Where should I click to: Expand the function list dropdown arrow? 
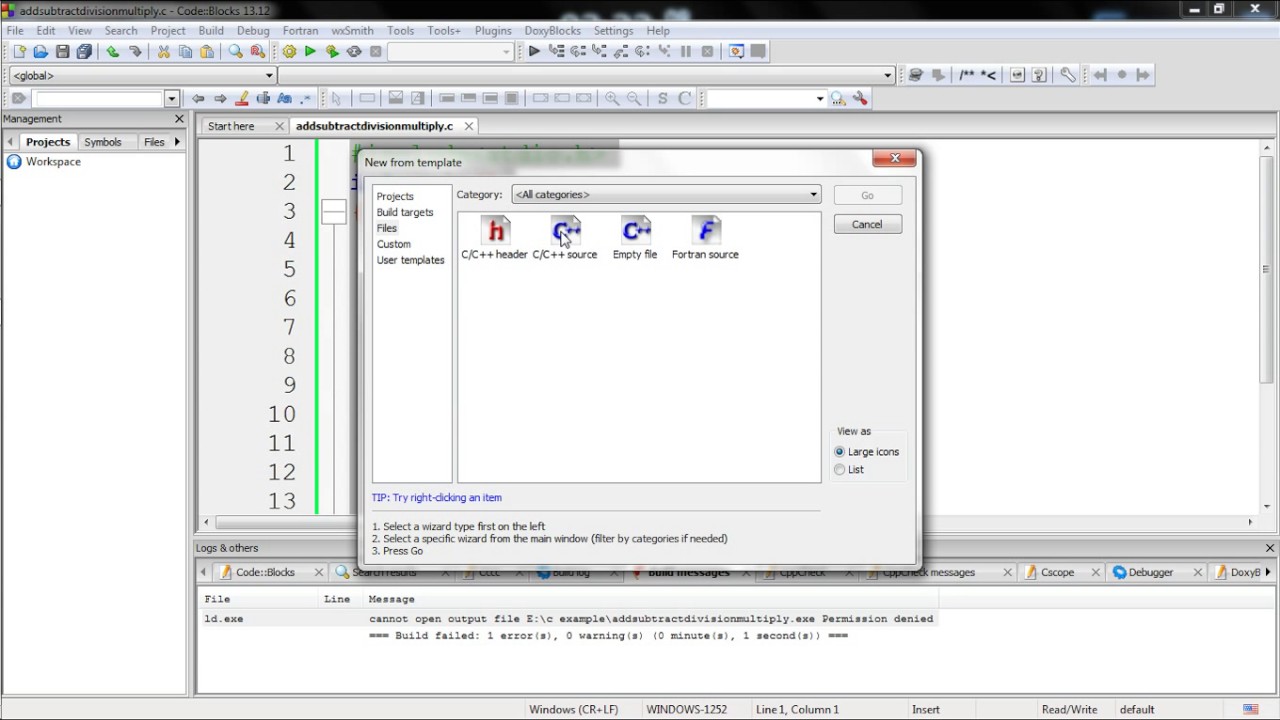888,75
